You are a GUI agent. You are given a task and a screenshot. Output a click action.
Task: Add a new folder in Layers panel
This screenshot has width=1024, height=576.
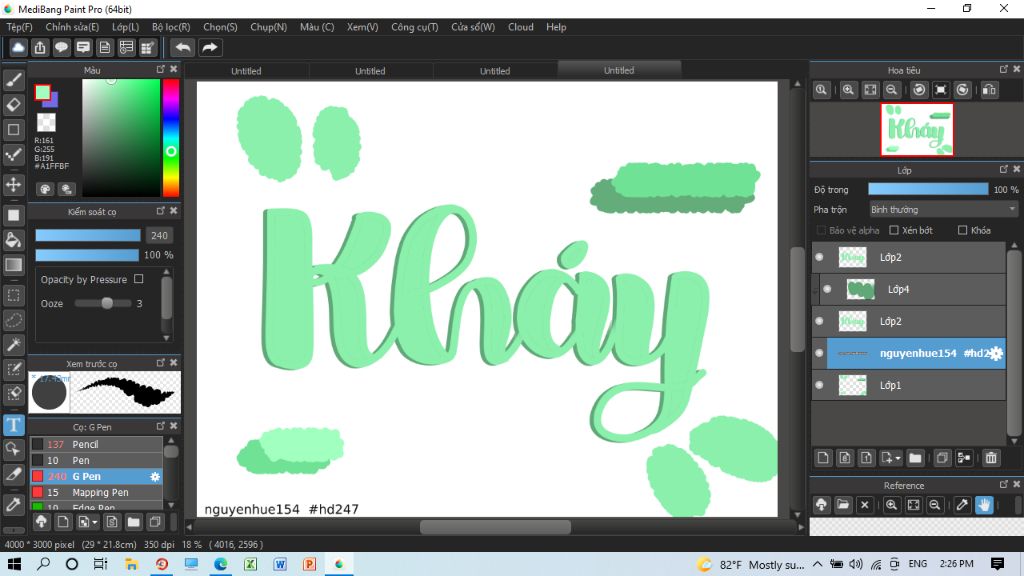(915, 458)
